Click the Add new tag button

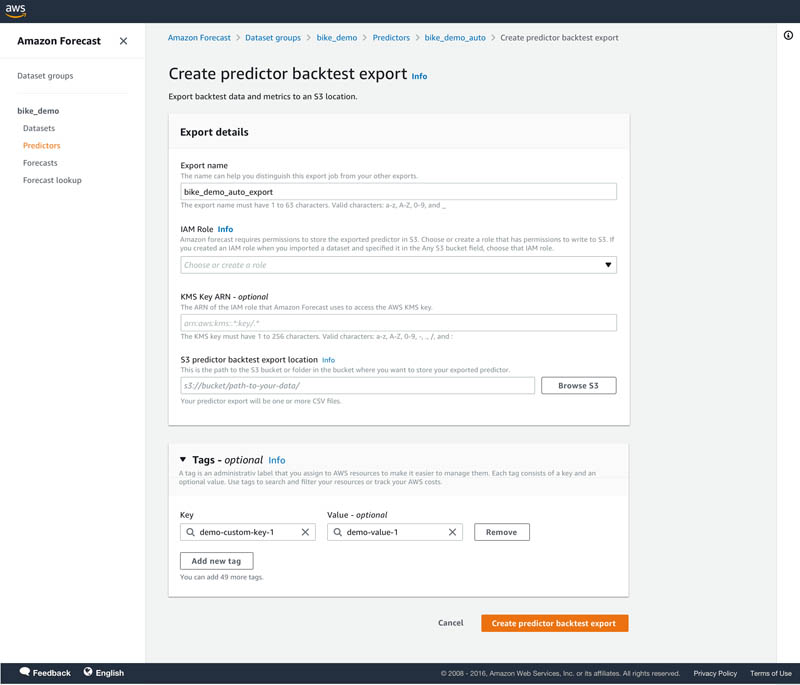click(216, 561)
